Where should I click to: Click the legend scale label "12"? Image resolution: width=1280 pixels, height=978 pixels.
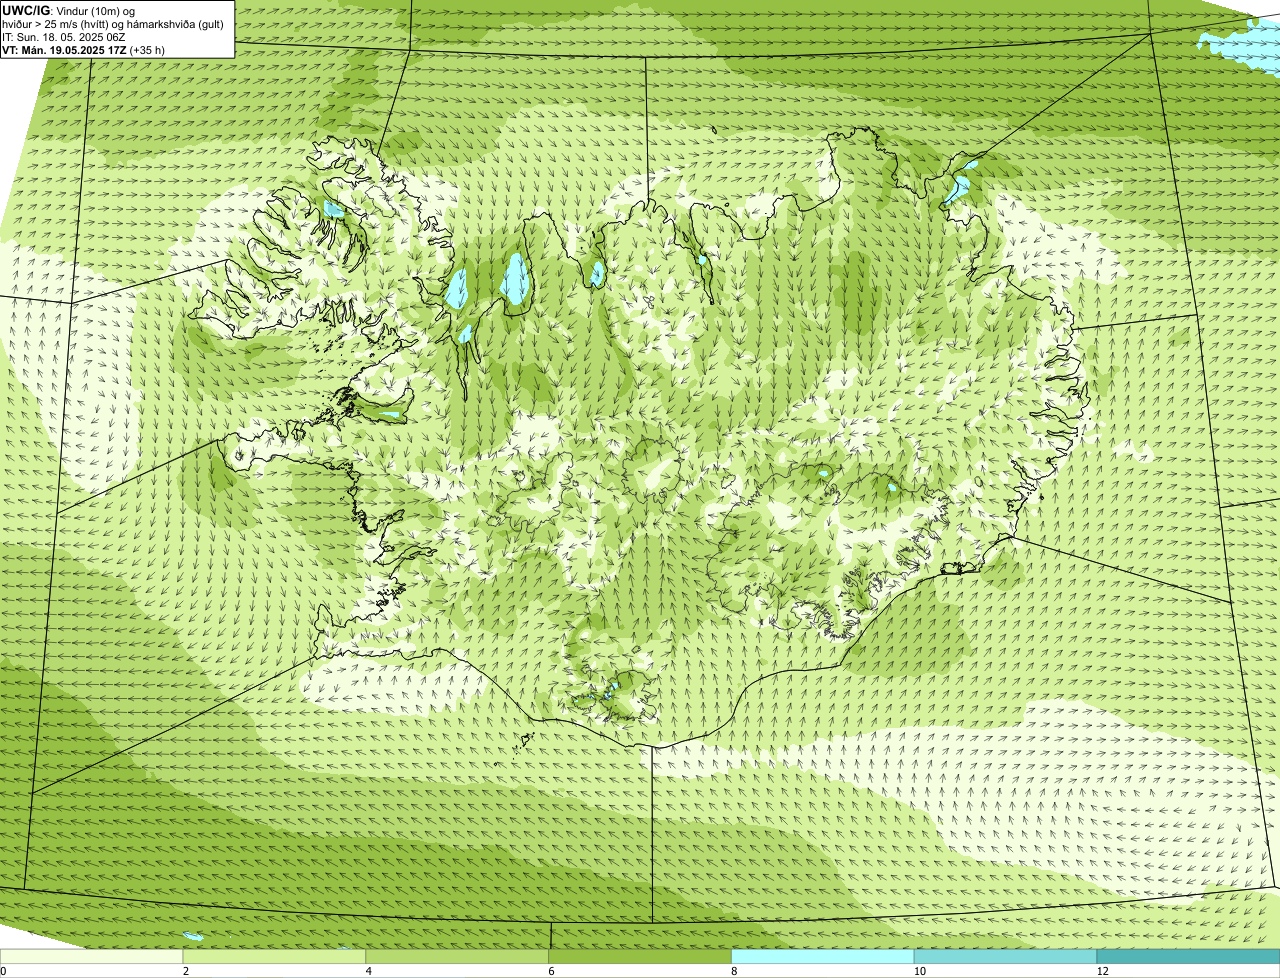point(1102,971)
